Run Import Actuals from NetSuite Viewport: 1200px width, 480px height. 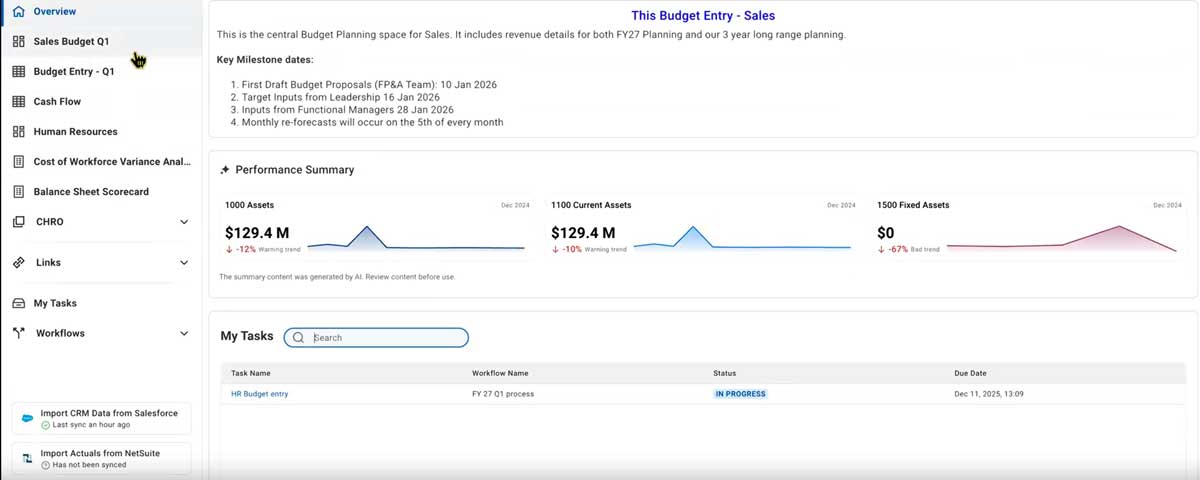pos(100,453)
